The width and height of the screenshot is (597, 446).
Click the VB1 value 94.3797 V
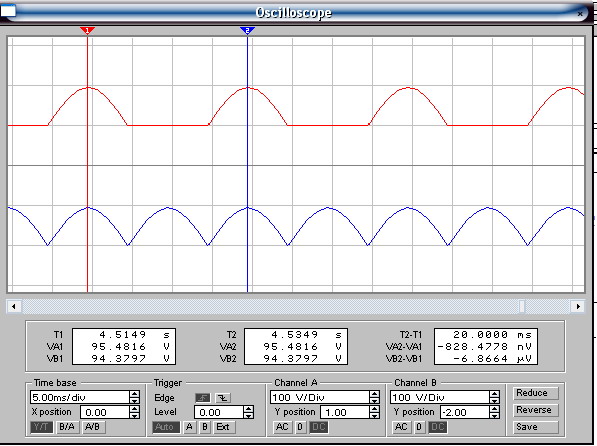(x=130, y=359)
